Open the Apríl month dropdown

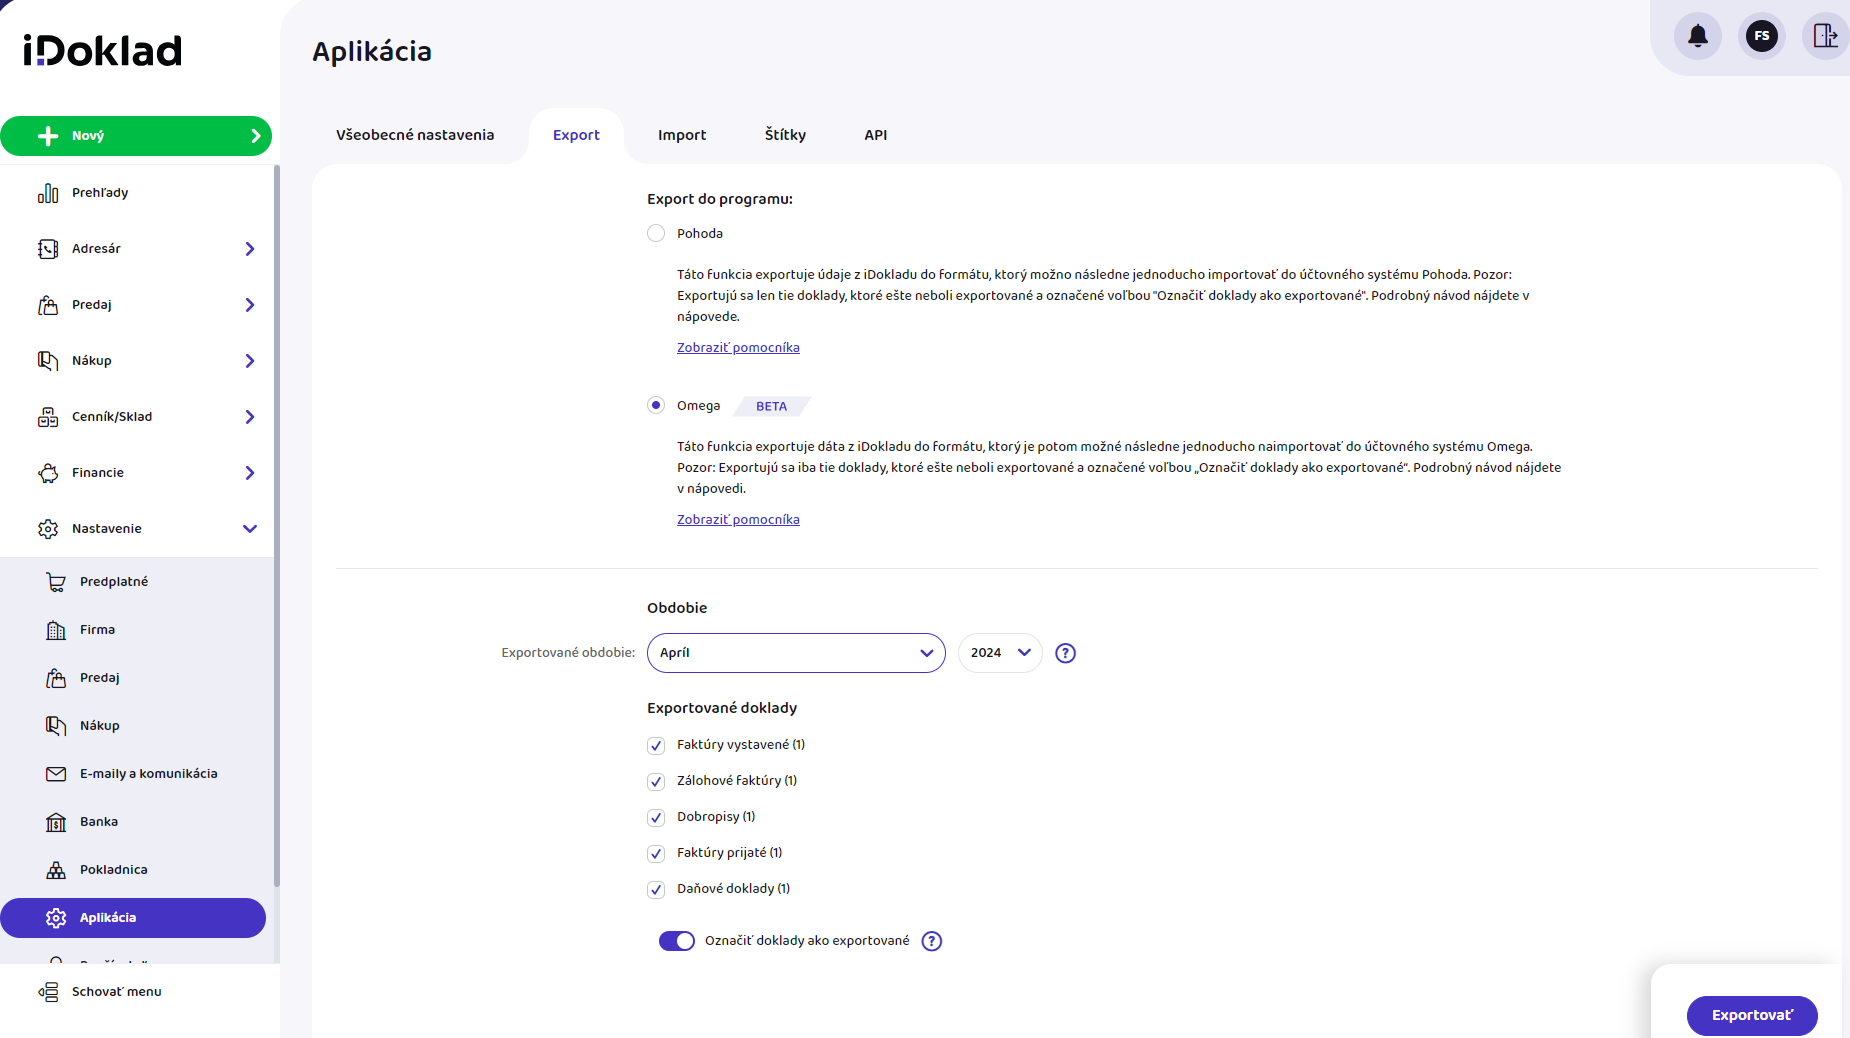(796, 653)
